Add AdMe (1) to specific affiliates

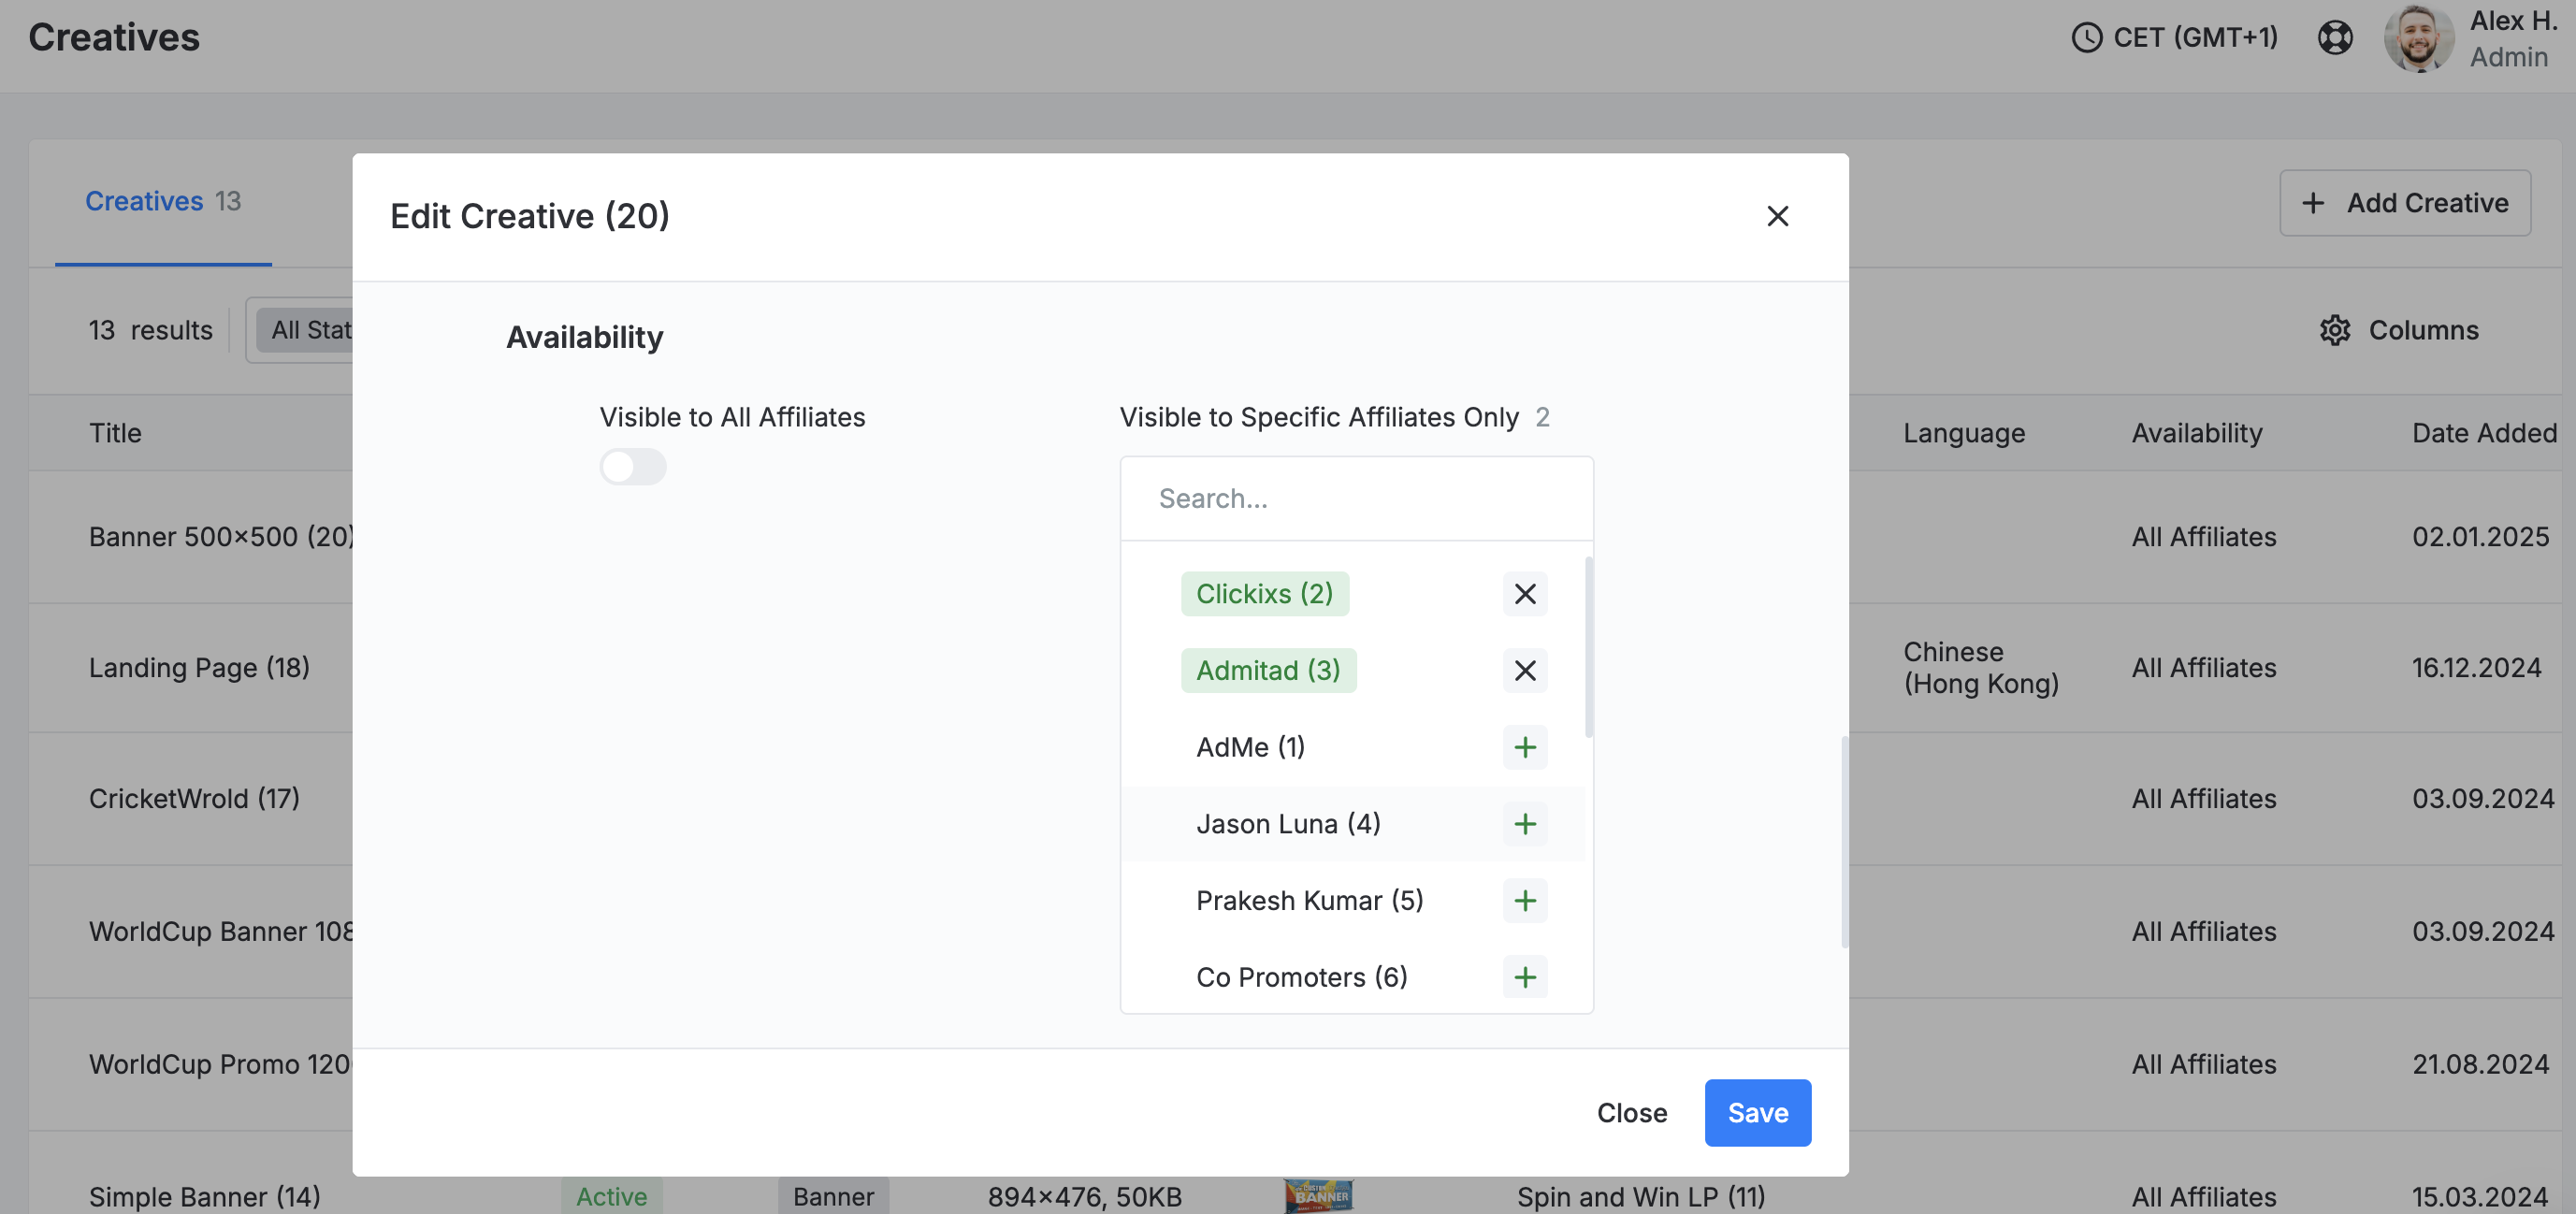[x=1524, y=747]
